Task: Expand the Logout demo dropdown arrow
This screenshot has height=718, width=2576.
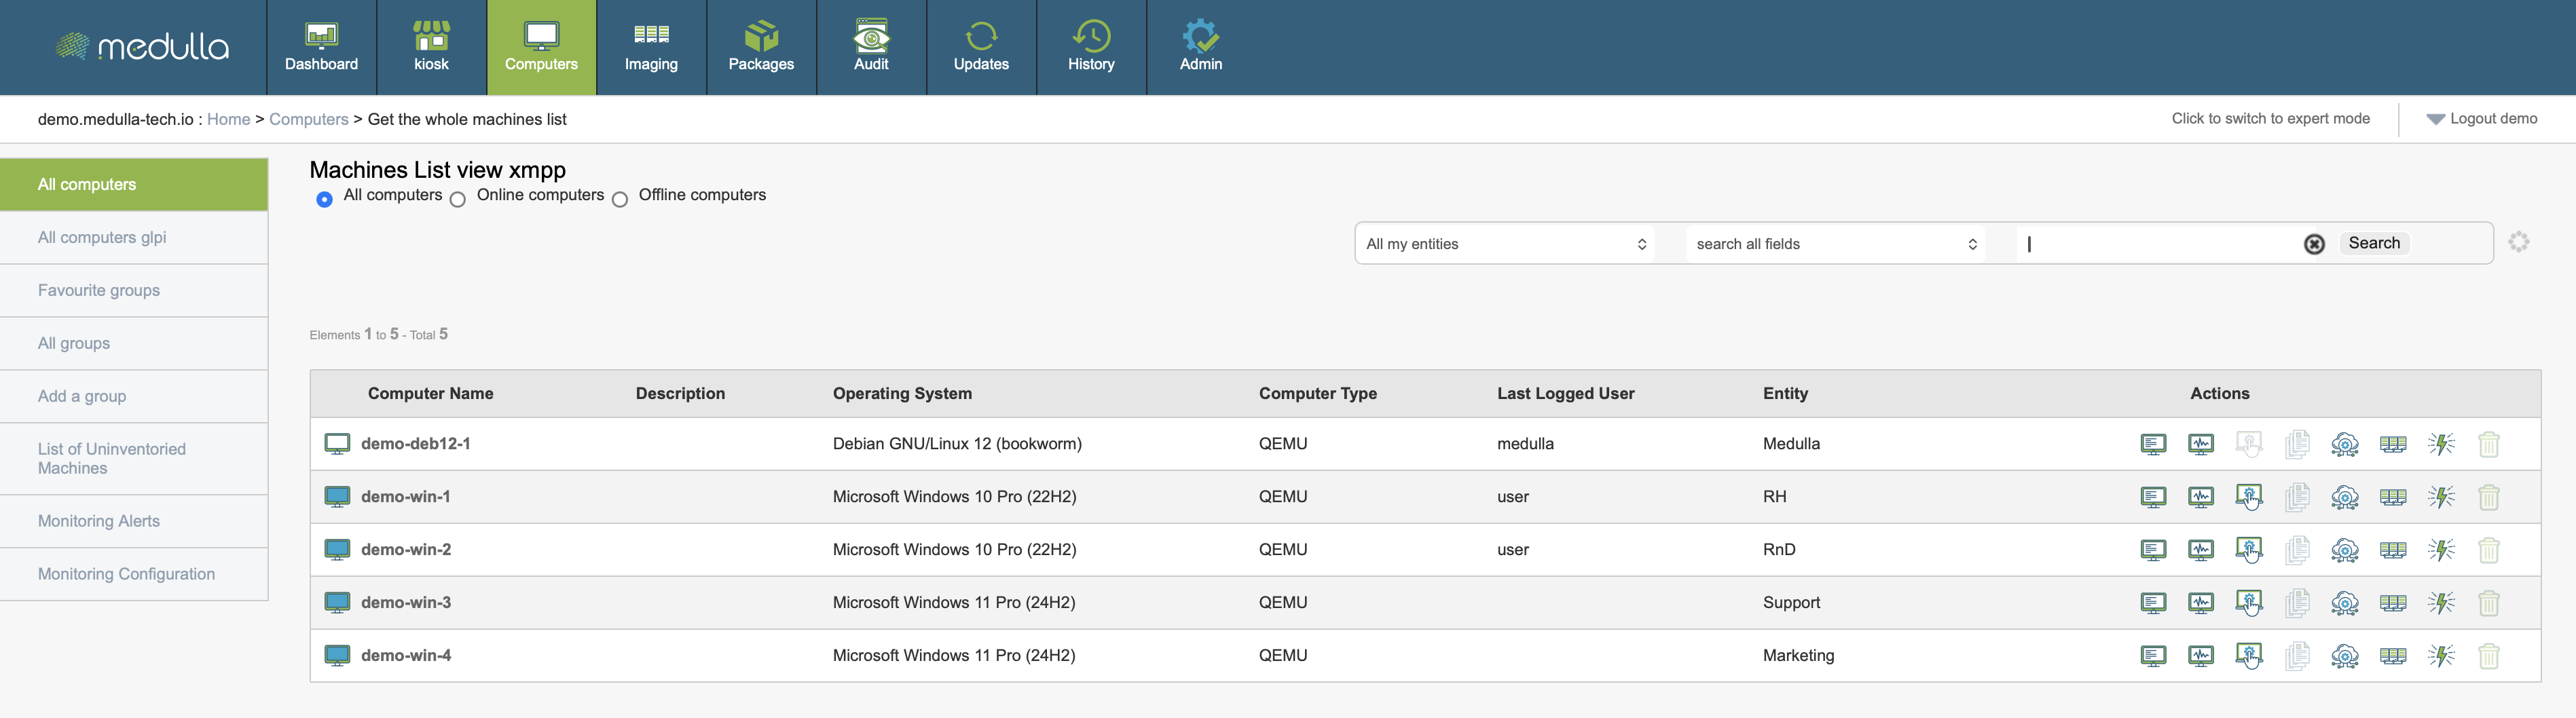Action: [x=2435, y=119]
